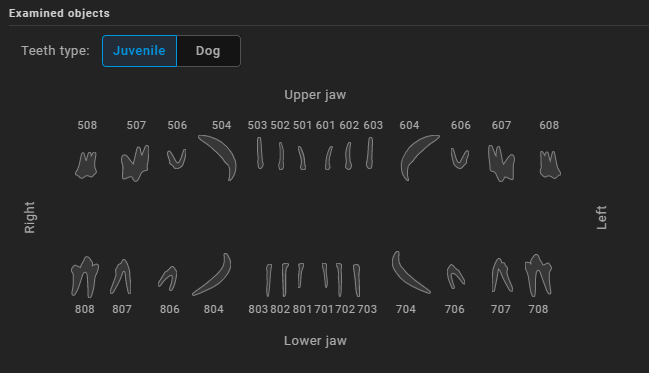Select lower incisor tooth 801
649x373 pixels.
pos(300,275)
